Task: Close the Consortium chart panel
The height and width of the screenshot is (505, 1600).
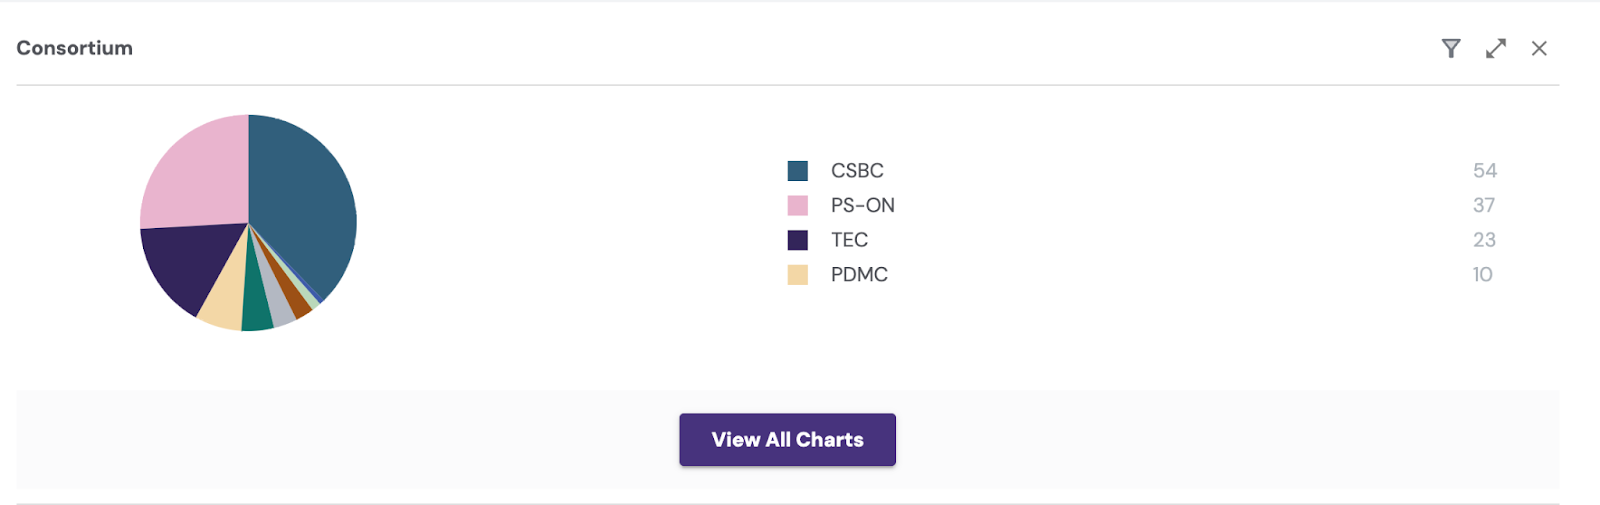Action: [1539, 48]
